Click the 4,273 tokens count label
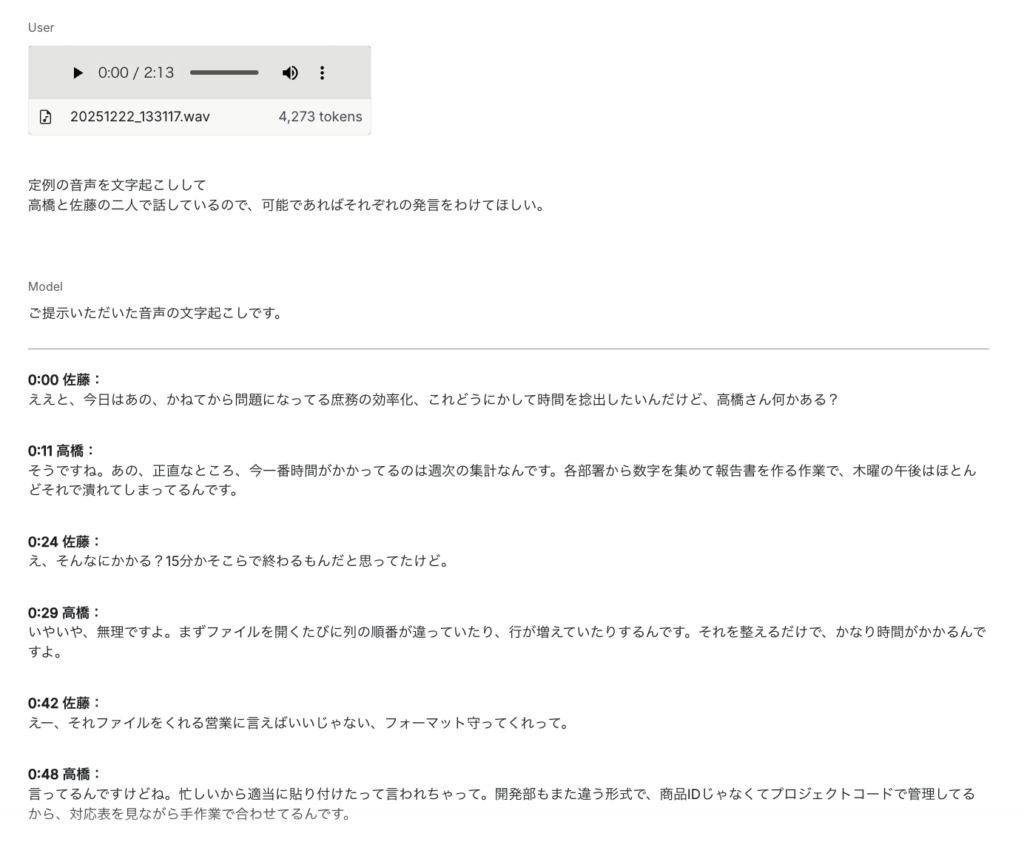 tap(320, 117)
